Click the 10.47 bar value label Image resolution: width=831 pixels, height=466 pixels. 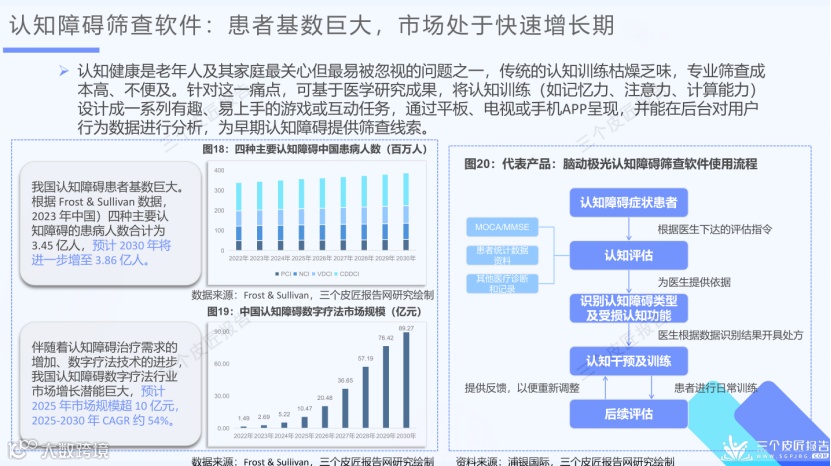[x=304, y=409]
